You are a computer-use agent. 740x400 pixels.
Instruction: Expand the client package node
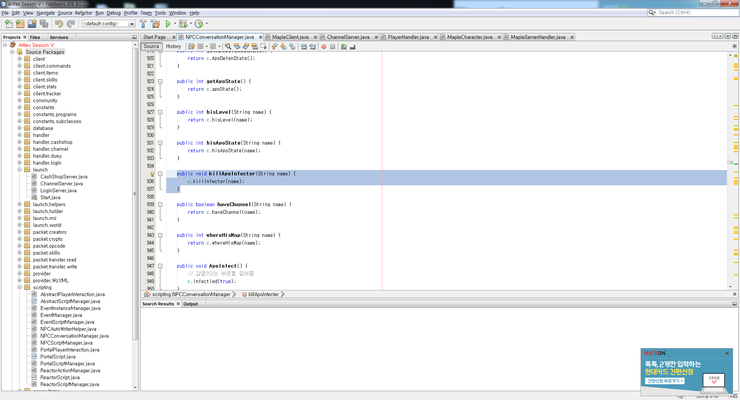[20, 59]
